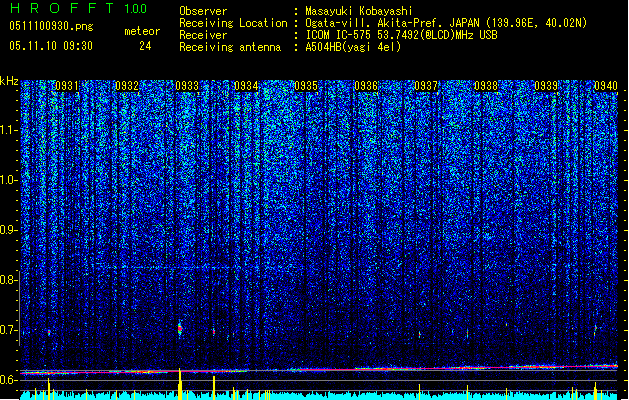Screen dimensions: 629x400
Task: Click the 0933 time marker
Action: click(x=187, y=86)
